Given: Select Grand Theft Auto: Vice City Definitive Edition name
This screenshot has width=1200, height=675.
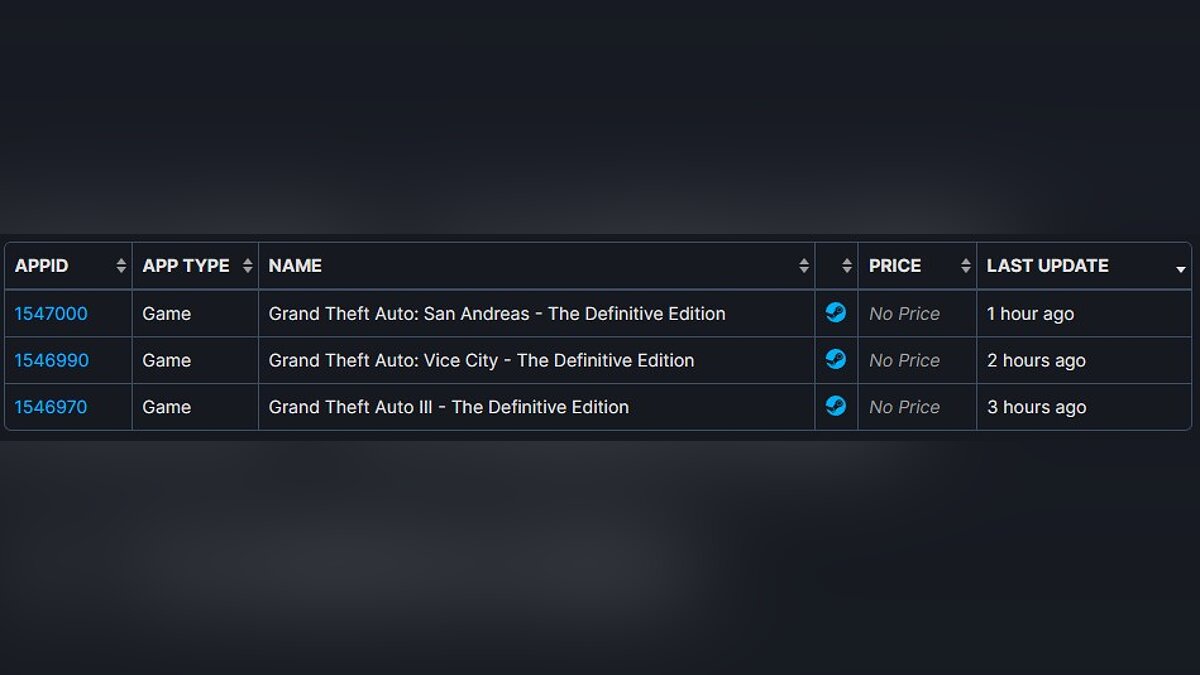Looking at the screenshot, I should pyautogui.click(x=481, y=361).
